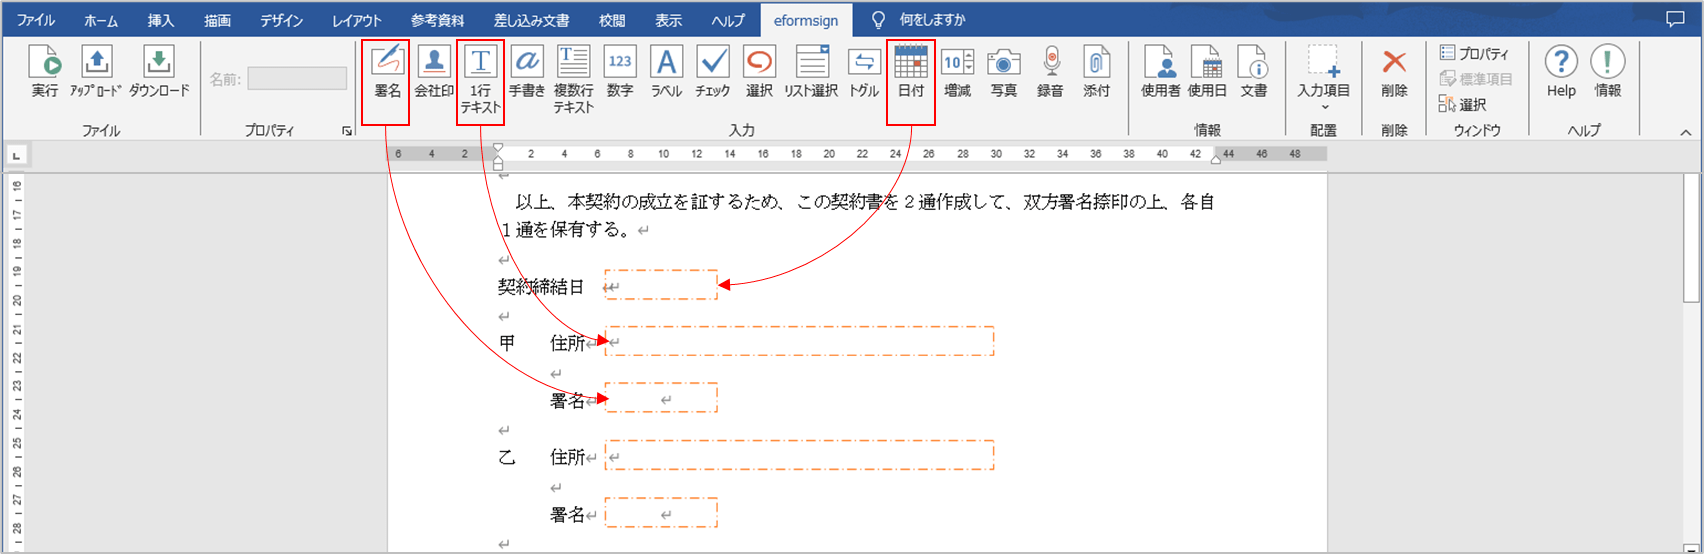
Task: Switch to the デザイン tab
Action: point(282,20)
